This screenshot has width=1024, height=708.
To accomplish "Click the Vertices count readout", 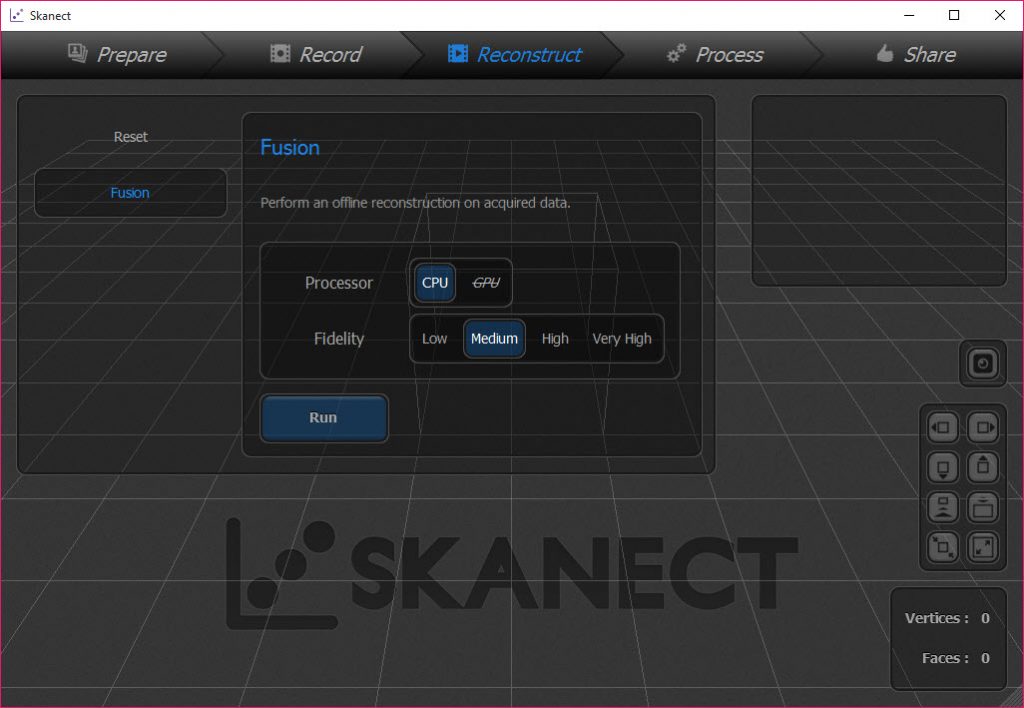I will pyautogui.click(x=947, y=619).
